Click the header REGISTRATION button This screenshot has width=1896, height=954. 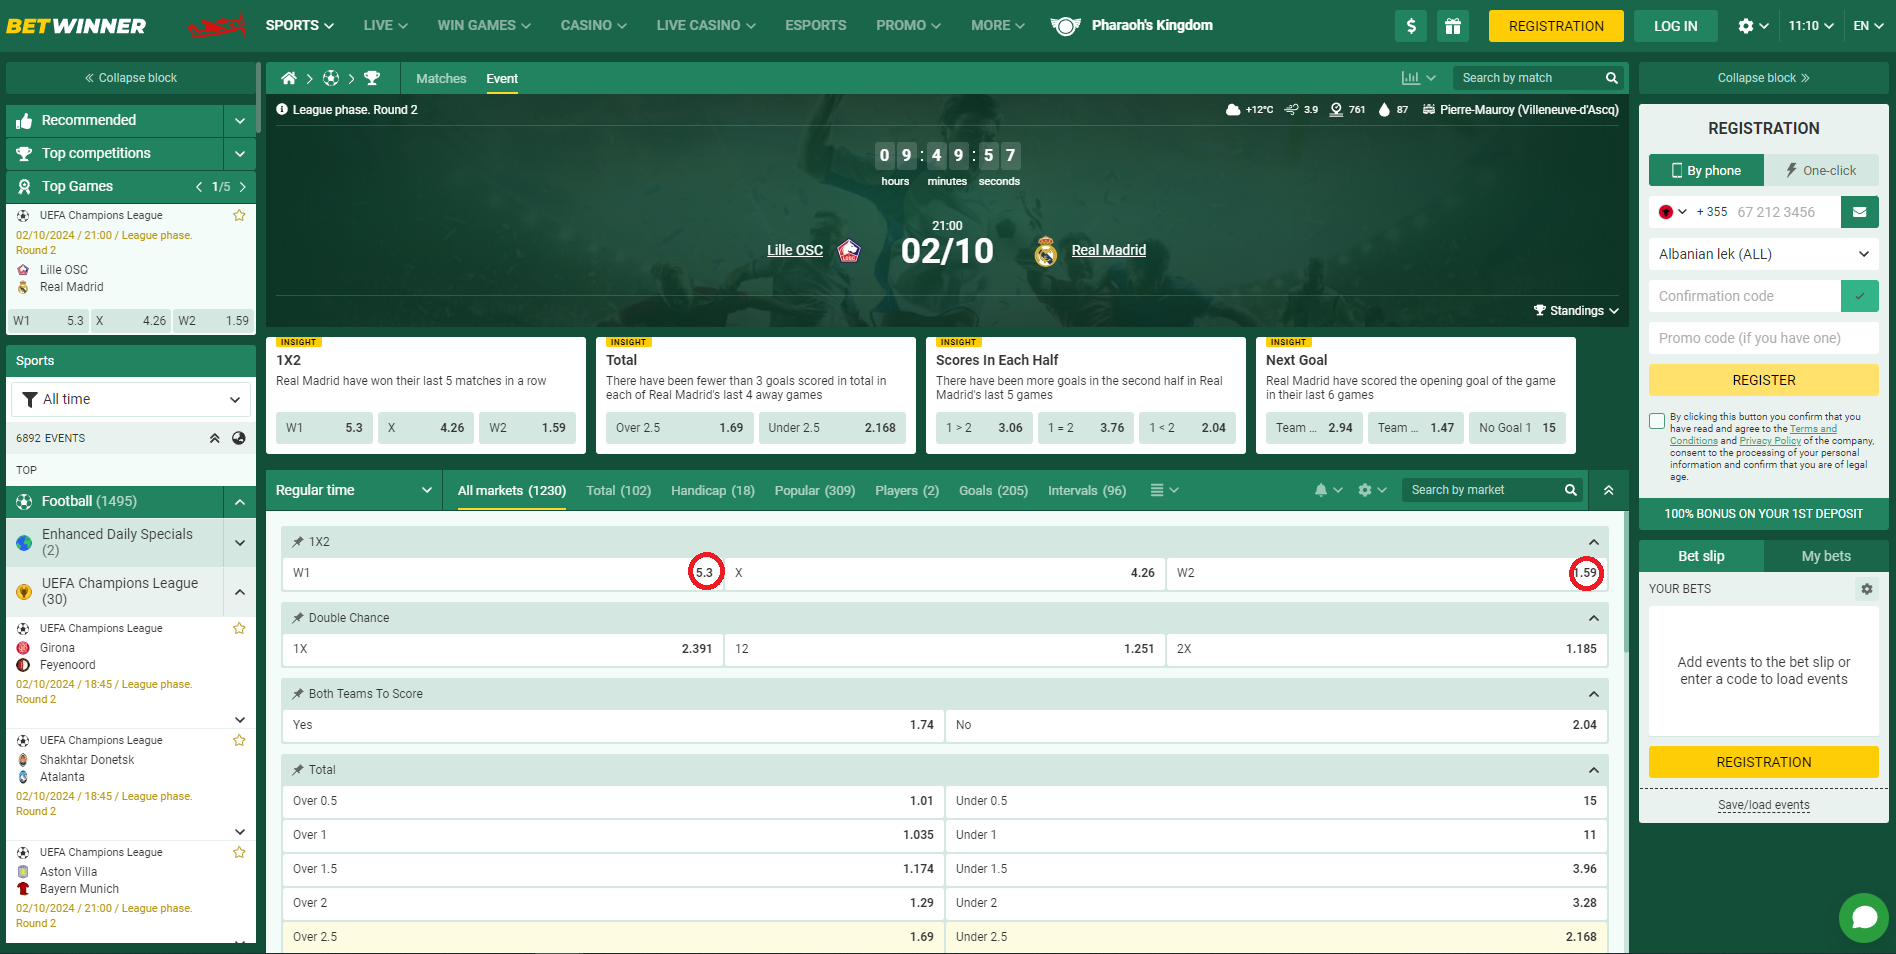coord(1556,26)
